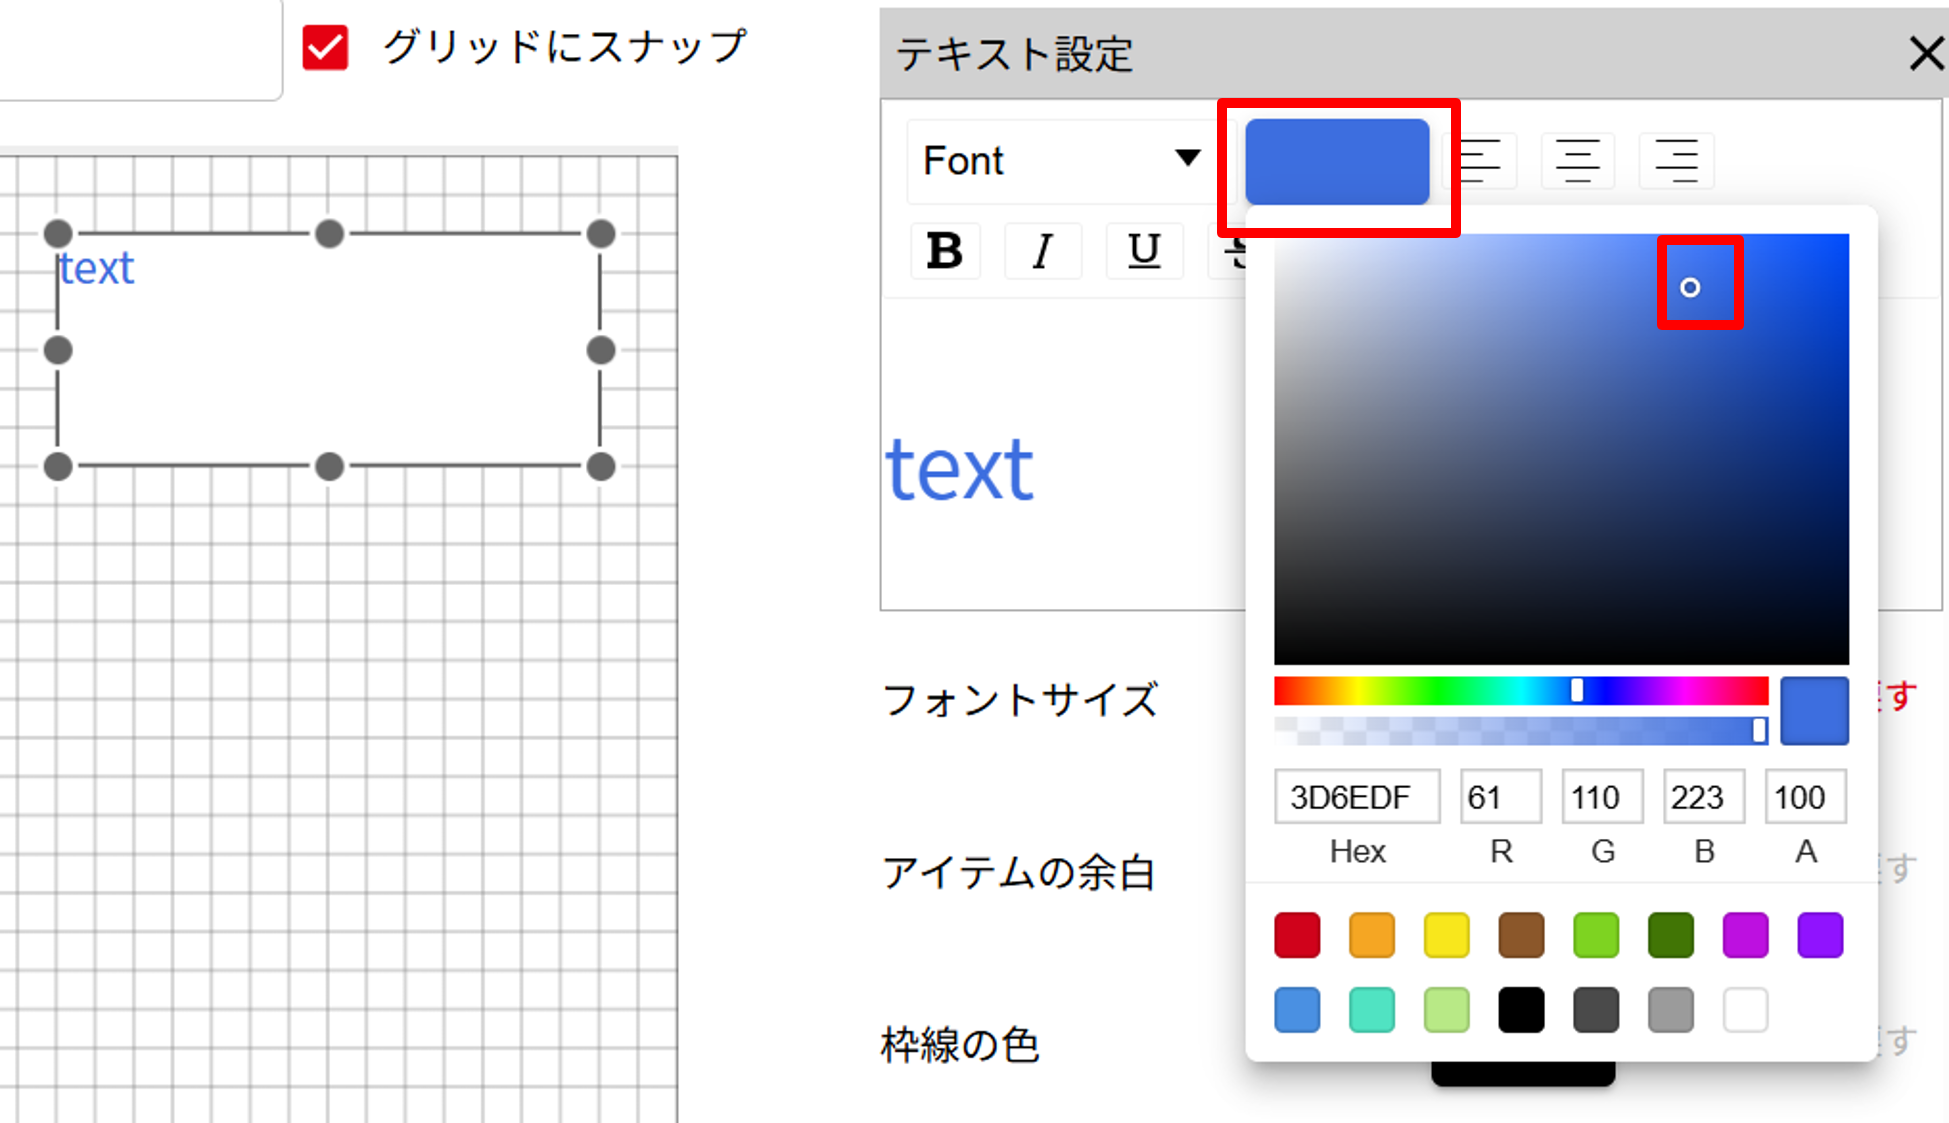Screen dimensions: 1949x1123
Task: Pick the dark green preset swatch
Action: (1671, 935)
